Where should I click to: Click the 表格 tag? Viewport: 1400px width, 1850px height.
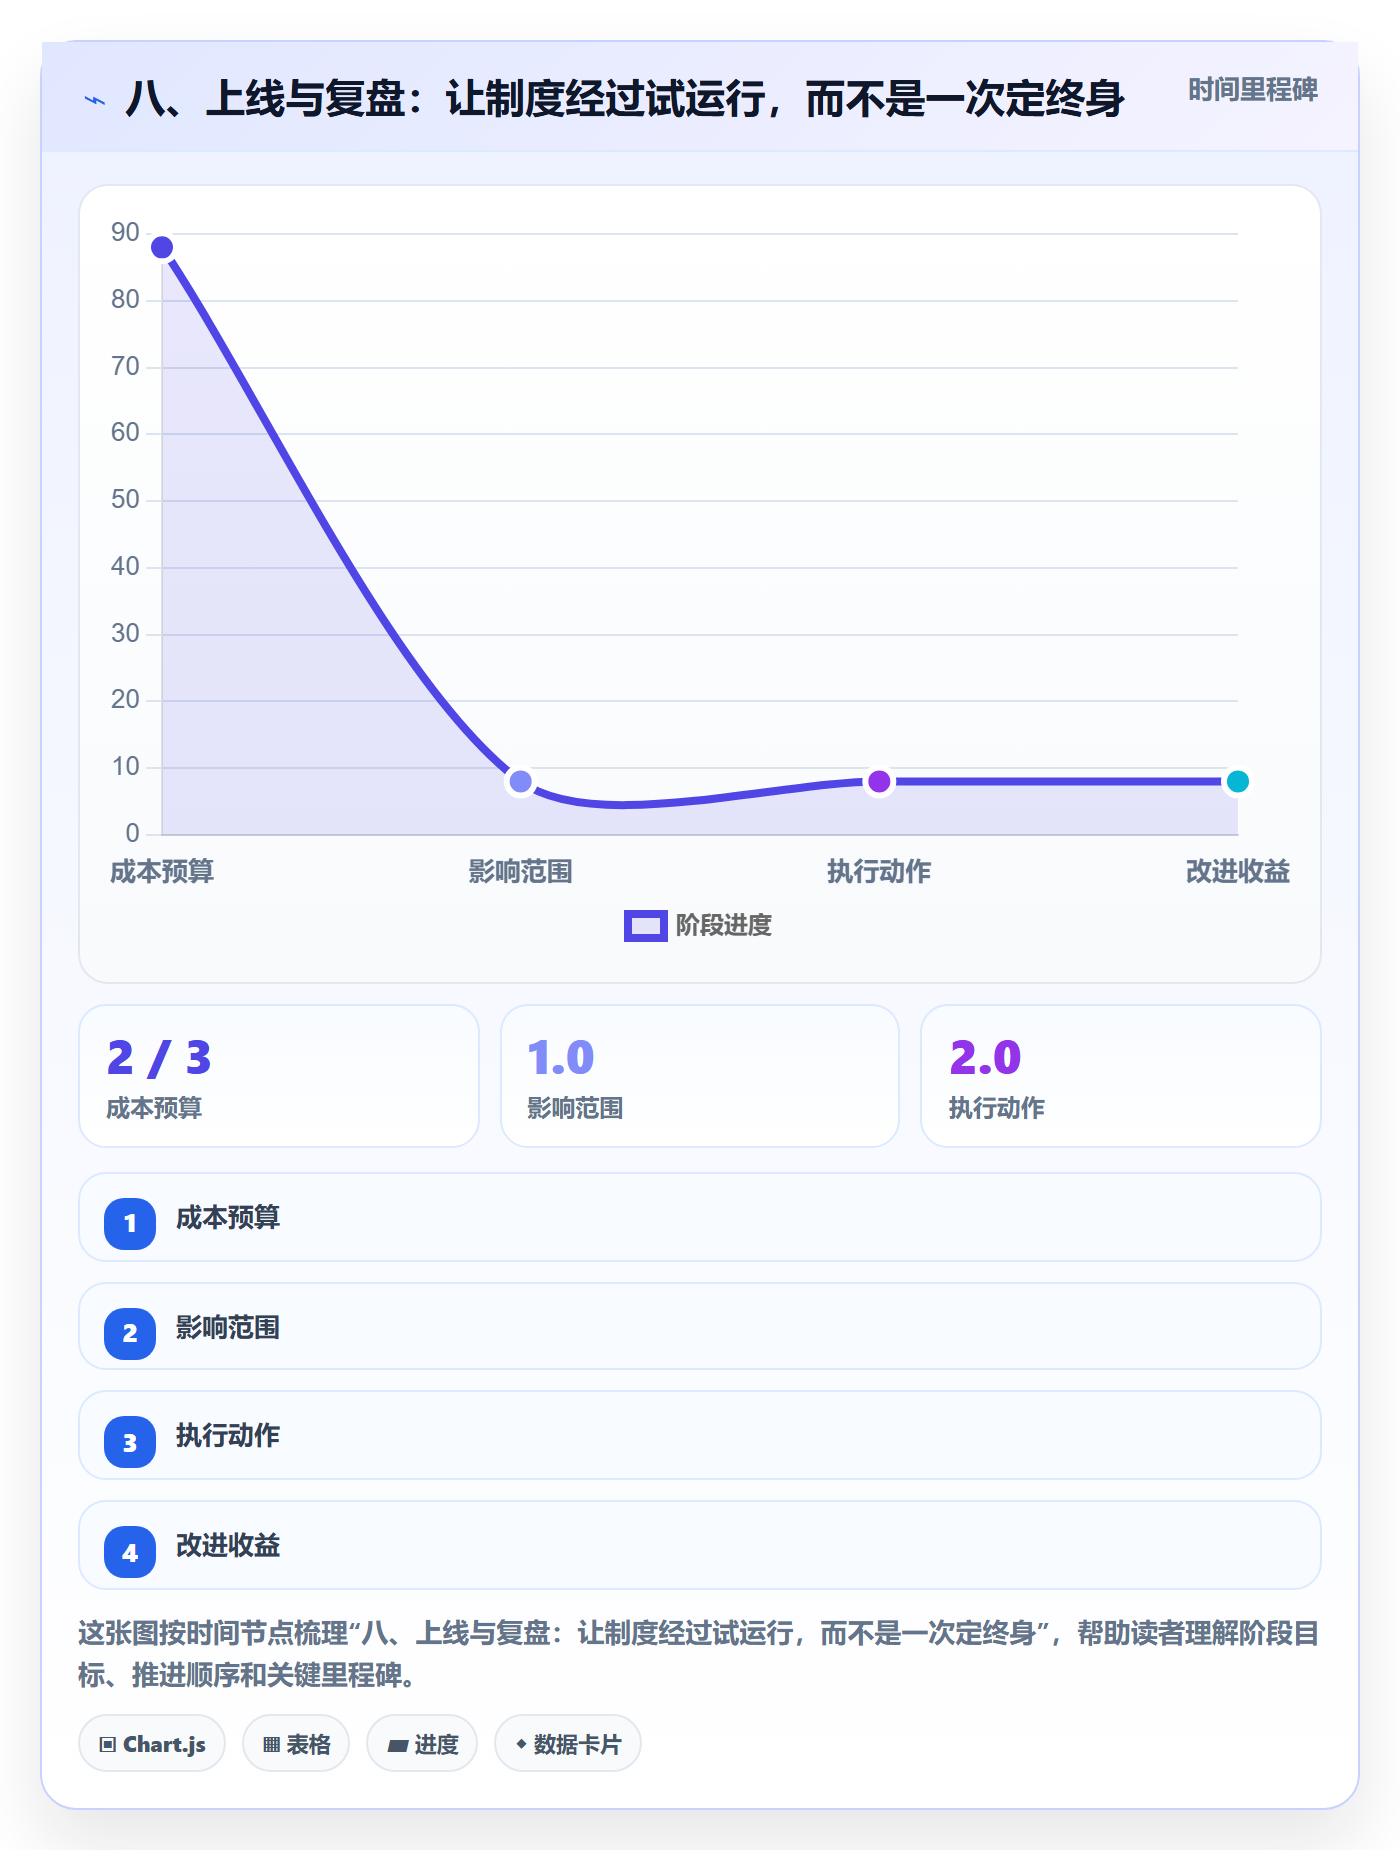point(296,1744)
